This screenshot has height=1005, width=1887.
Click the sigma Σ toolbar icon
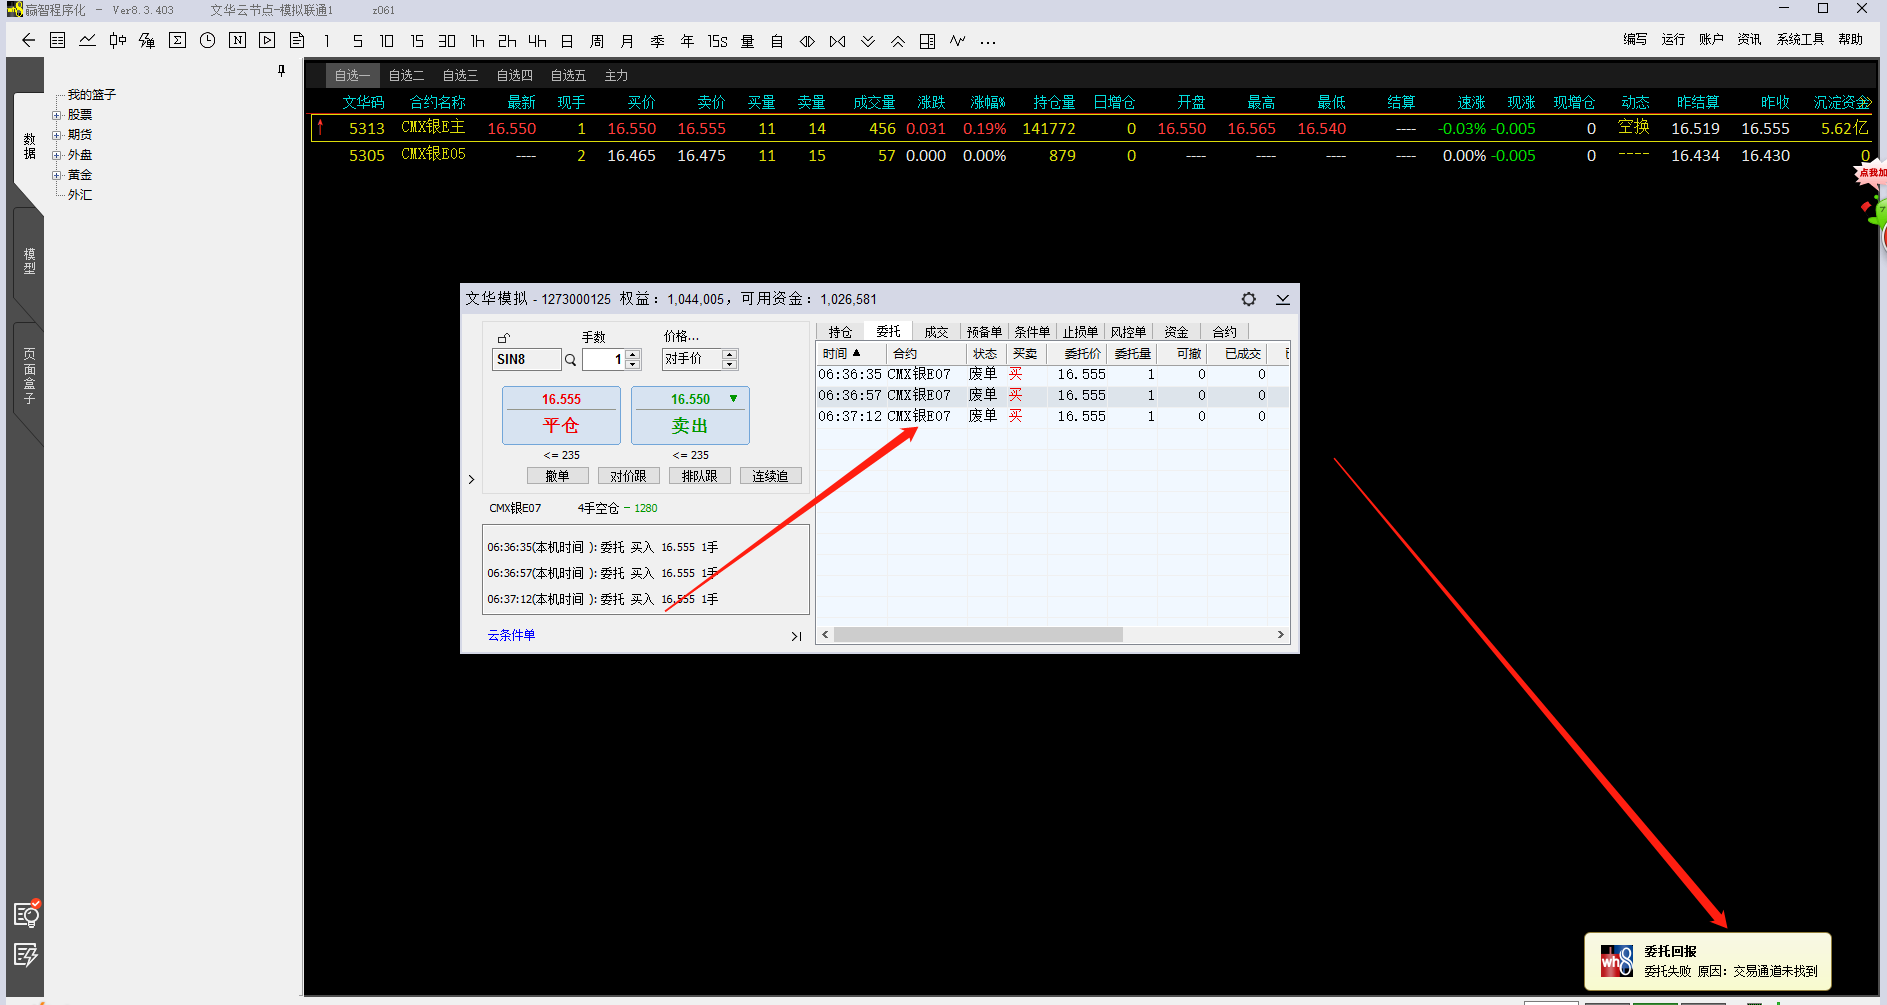click(x=177, y=41)
